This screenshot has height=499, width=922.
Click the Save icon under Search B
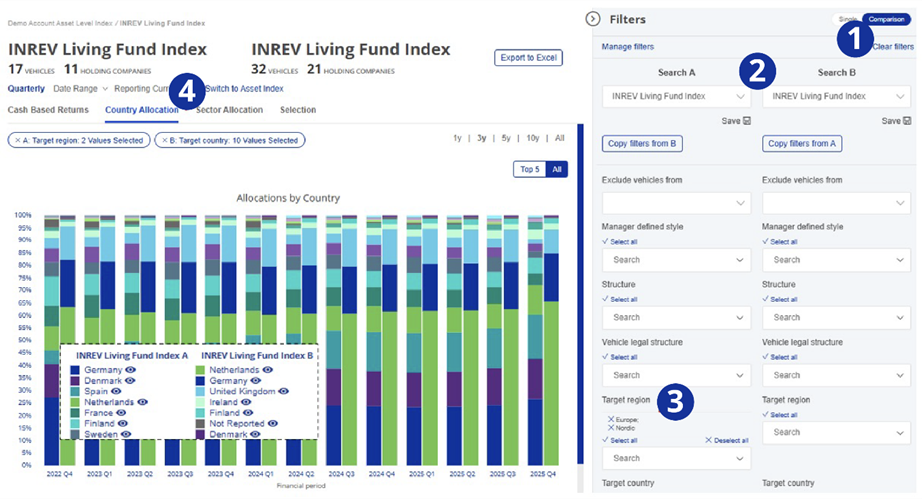click(907, 120)
